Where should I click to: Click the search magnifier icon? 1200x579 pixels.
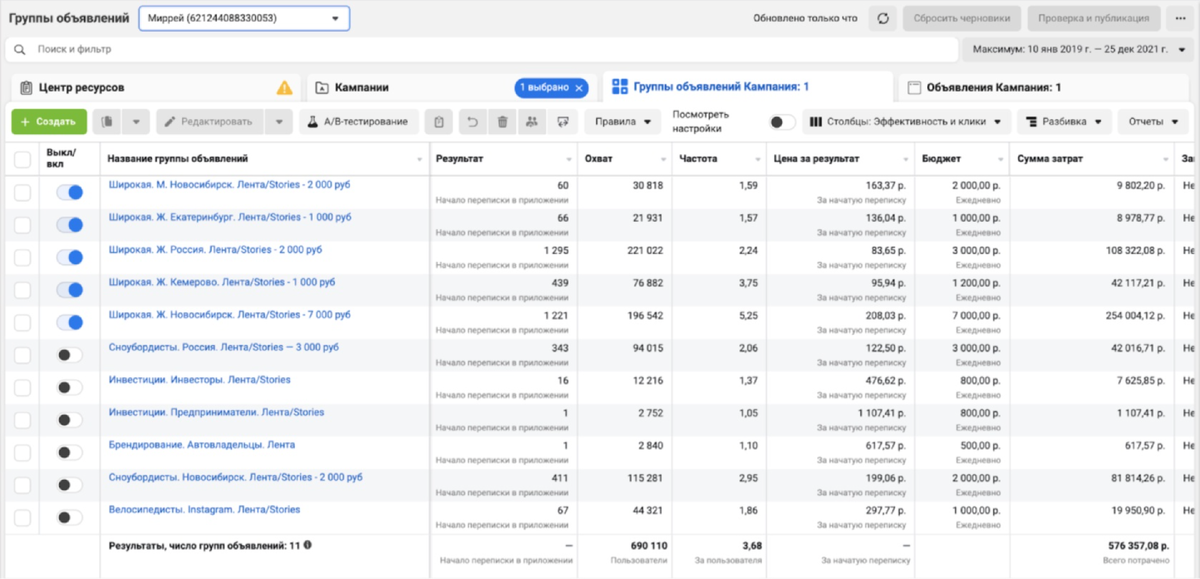[x=21, y=49]
